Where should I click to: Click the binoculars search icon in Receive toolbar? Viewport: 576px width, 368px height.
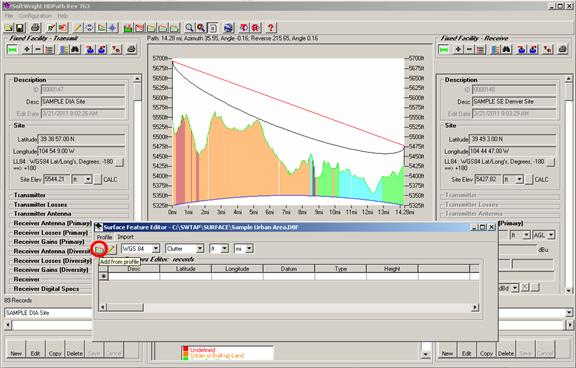(507, 49)
